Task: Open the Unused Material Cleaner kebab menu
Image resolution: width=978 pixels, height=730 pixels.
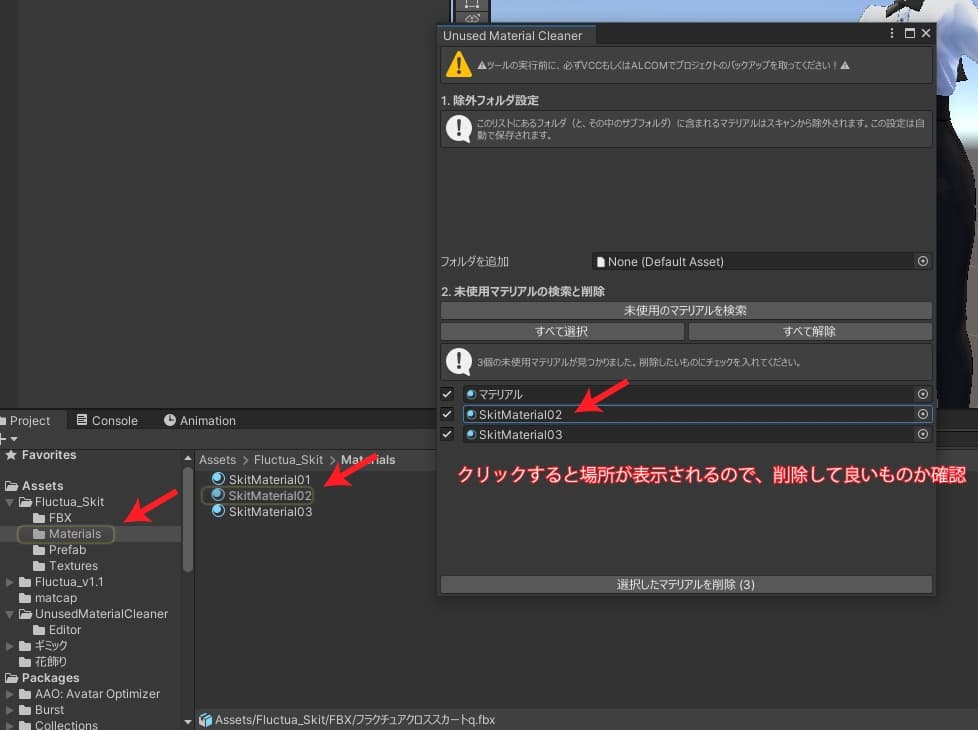Action: tap(892, 34)
